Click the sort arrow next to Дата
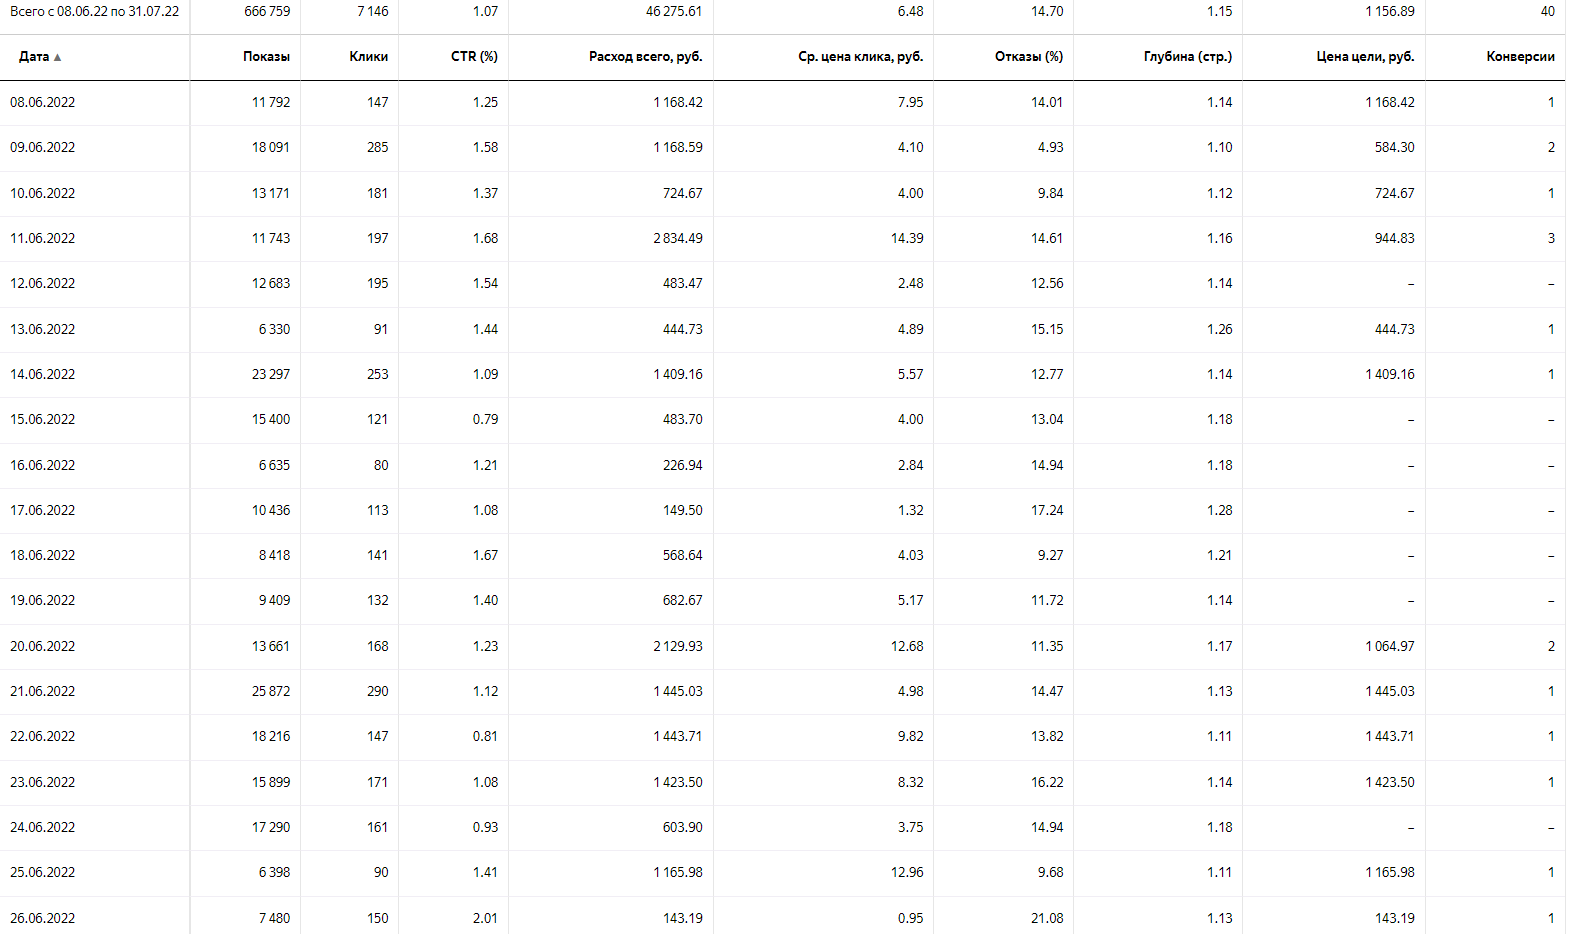The width and height of the screenshot is (1571, 934). [58, 58]
